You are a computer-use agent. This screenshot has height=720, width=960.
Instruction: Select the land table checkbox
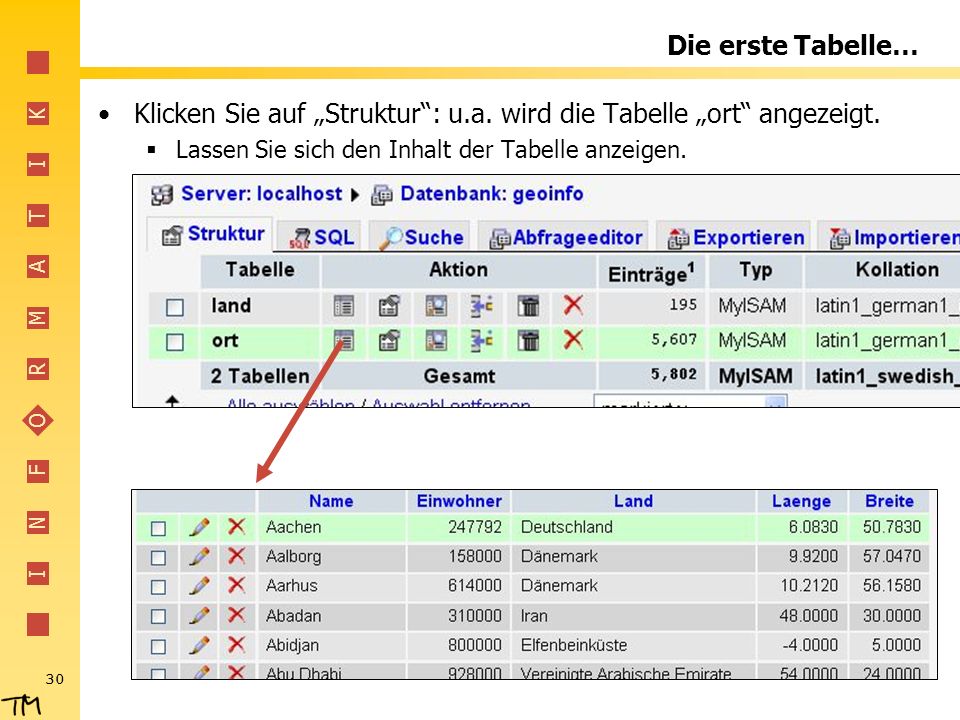click(175, 307)
